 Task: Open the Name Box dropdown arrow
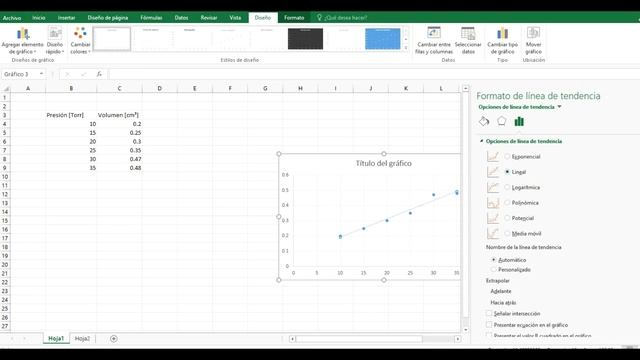[41, 74]
